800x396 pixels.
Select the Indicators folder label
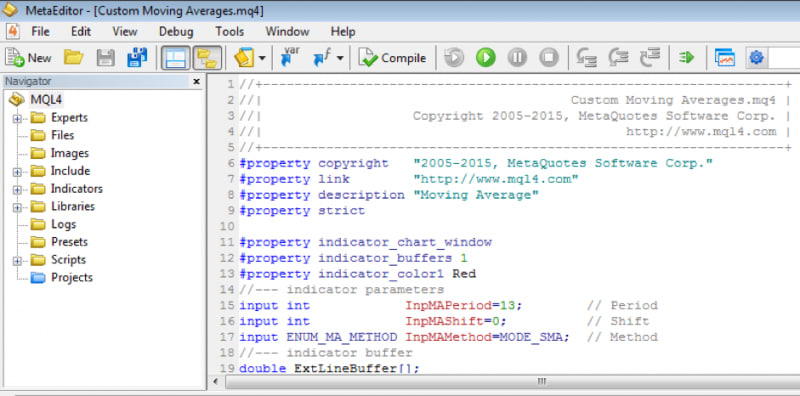[x=77, y=189]
